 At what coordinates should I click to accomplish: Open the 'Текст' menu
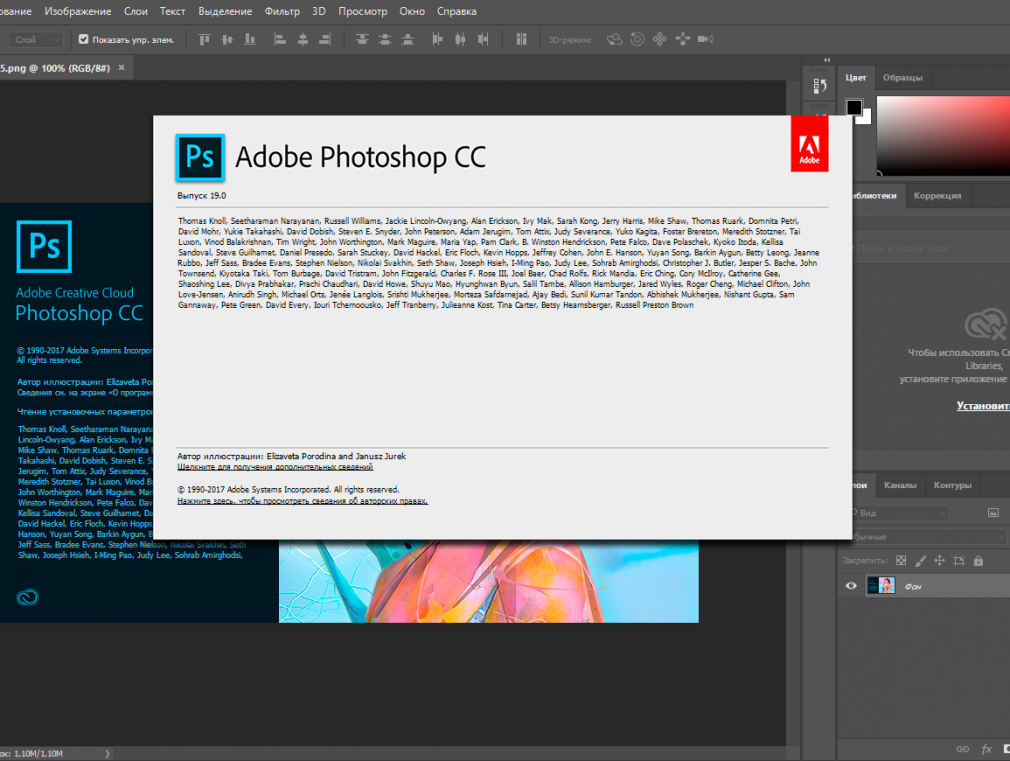173,12
